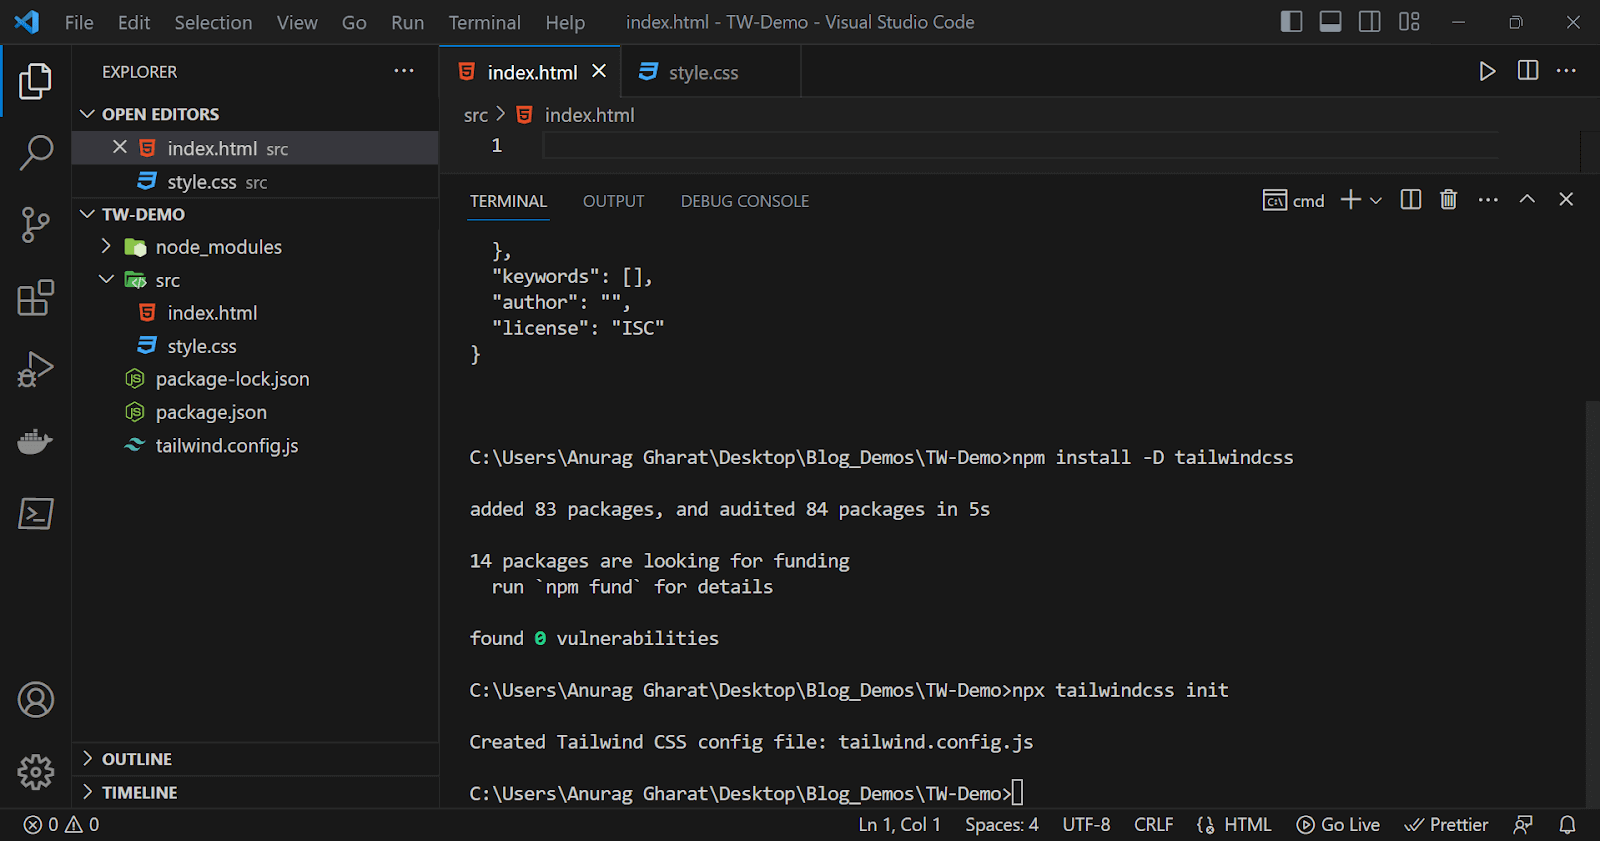The height and width of the screenshot is (841, 1600).
Task: Close the terminal panel
Action: 1566,199
